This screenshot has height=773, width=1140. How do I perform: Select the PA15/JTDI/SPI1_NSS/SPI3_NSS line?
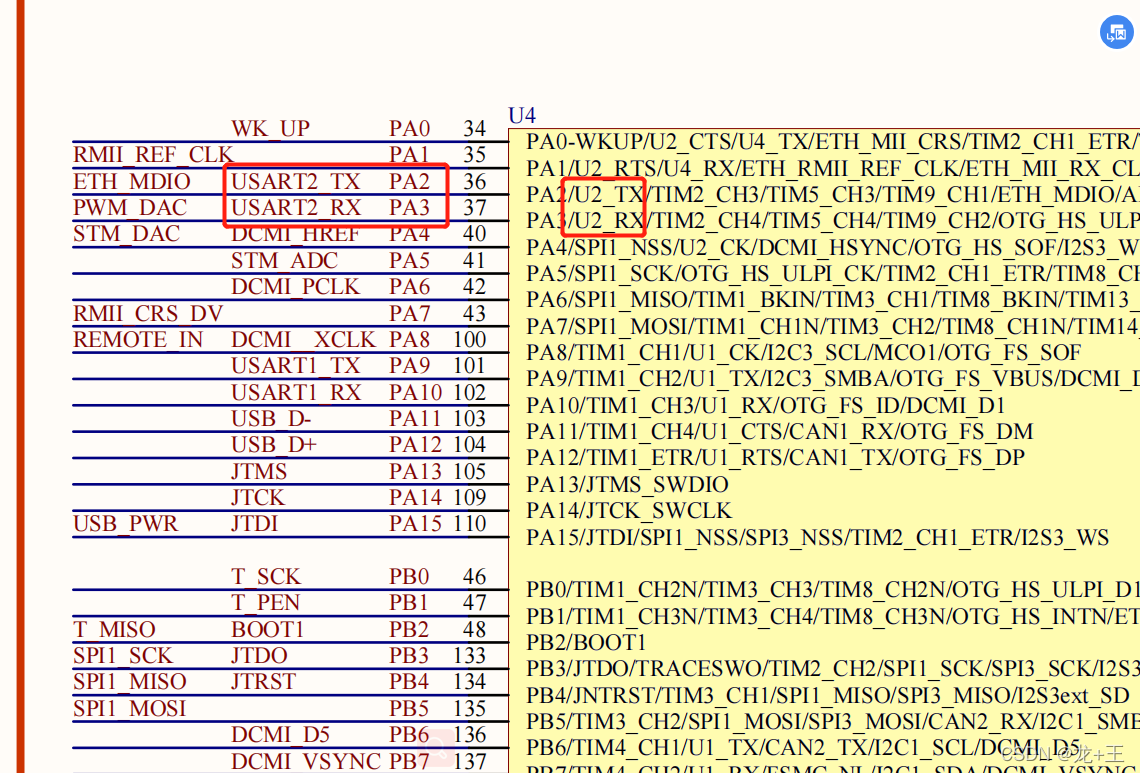[818, 538]
